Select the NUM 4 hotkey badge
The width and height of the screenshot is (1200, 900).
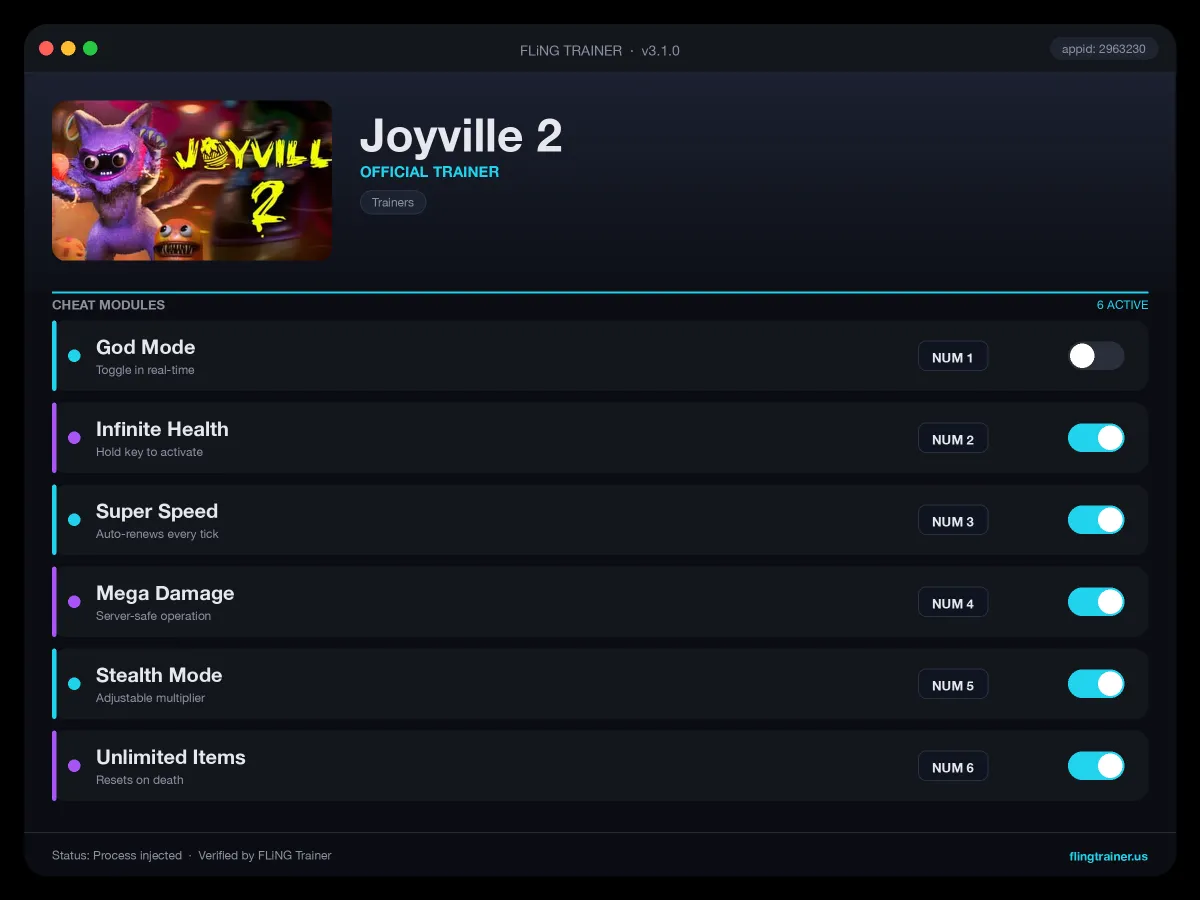pos(953,603)
